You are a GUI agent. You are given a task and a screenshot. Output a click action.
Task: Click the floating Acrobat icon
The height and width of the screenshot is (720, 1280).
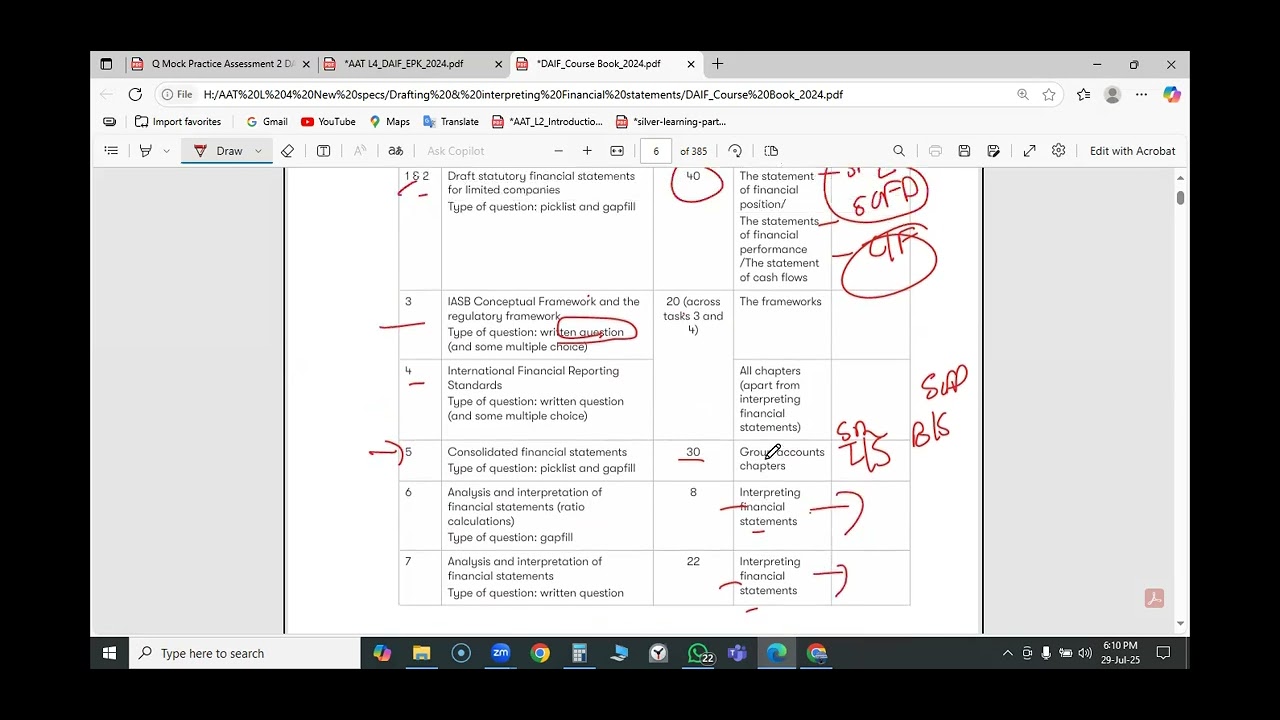(x=1154, y=598)
